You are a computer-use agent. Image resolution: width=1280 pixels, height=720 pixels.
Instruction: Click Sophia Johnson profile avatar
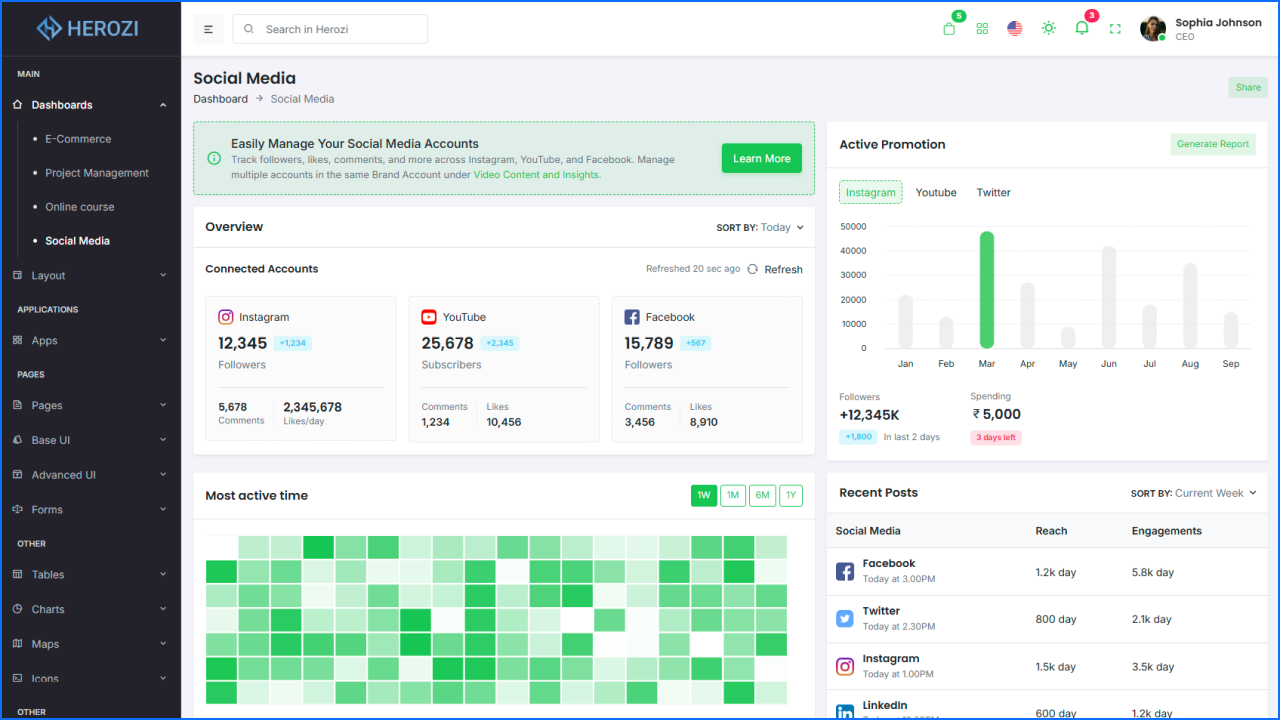pyautogui.click(x=1153, y=29)
